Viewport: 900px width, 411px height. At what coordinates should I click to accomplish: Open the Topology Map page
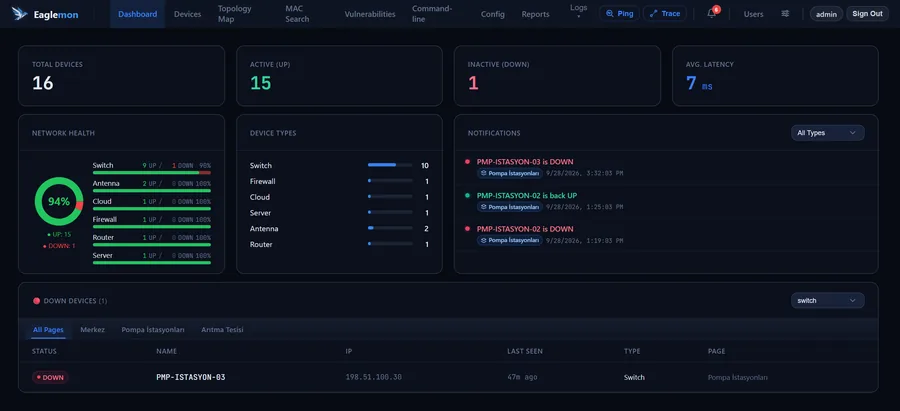(235, 14)
